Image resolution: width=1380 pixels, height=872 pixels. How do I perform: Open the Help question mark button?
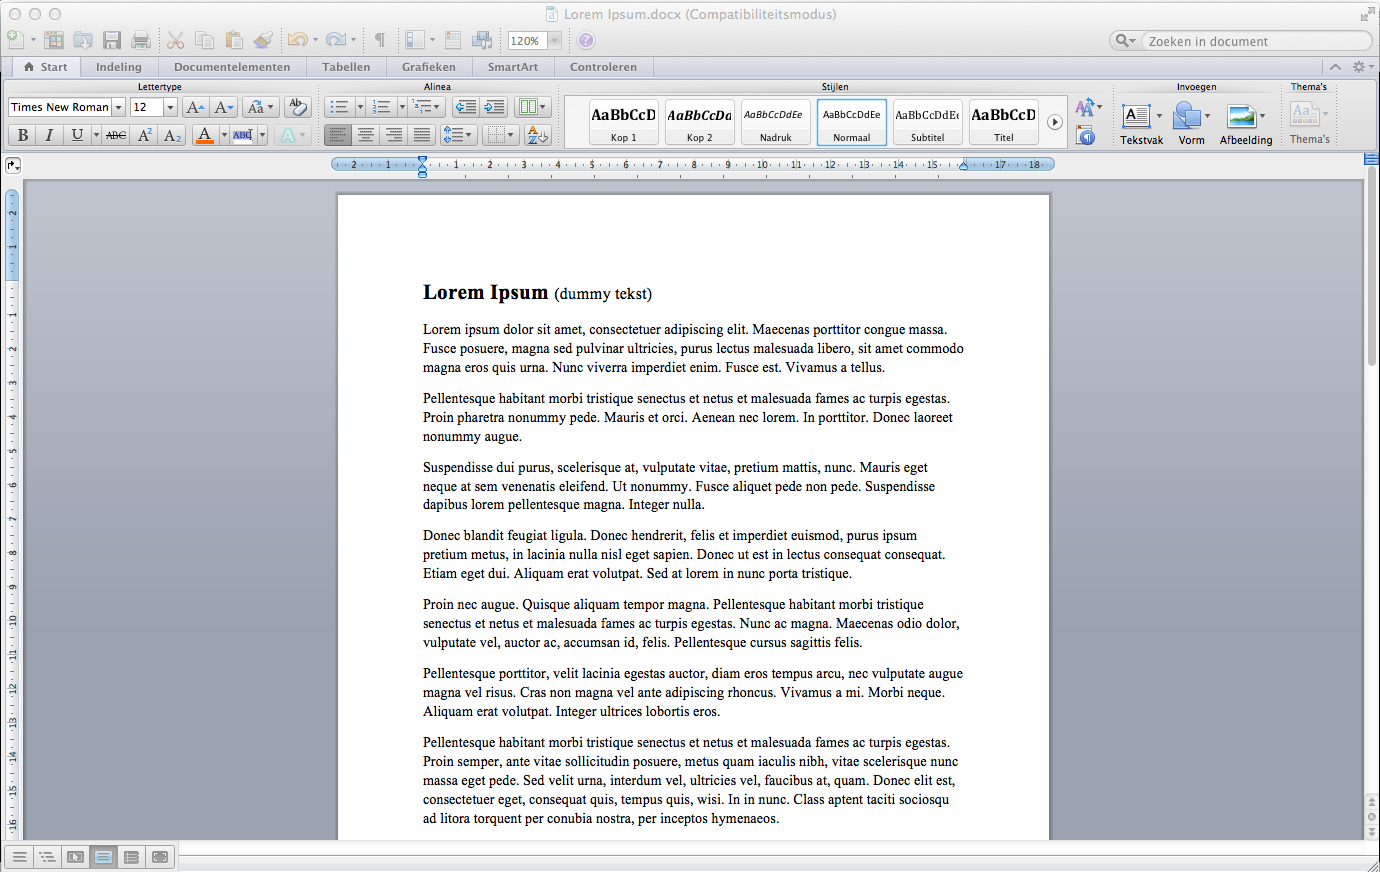(x=586, y=41)
